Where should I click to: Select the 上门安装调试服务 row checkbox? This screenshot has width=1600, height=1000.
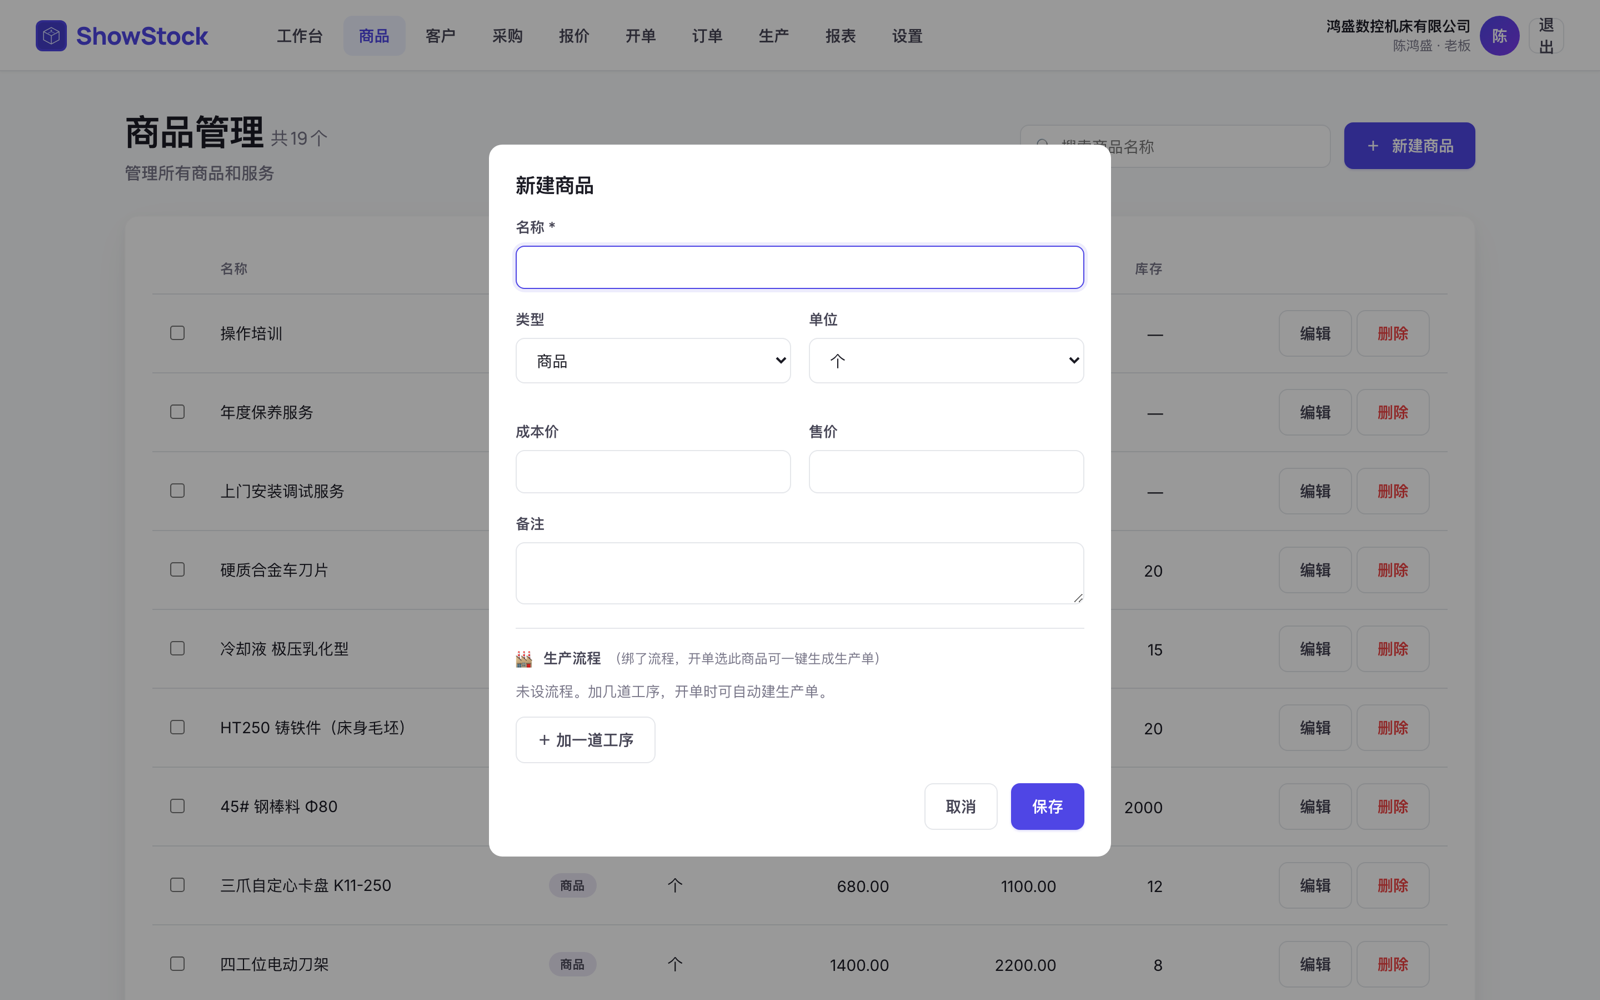[x=177, y=491]
